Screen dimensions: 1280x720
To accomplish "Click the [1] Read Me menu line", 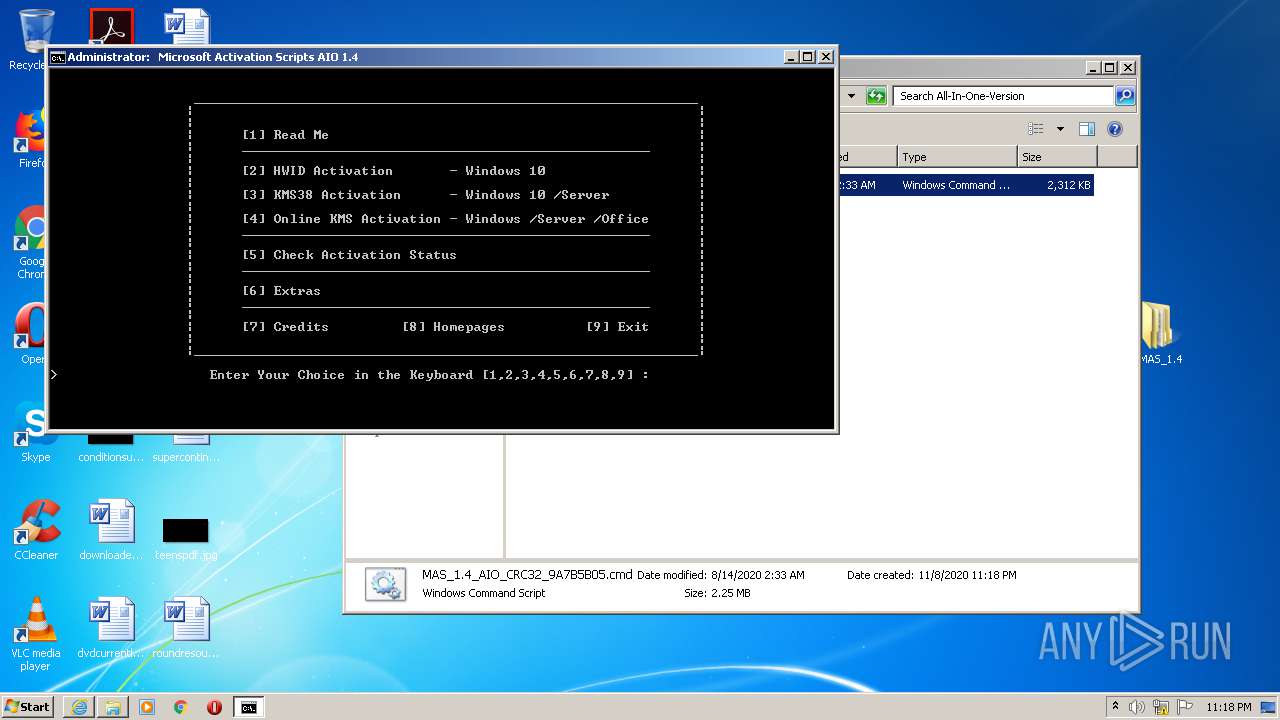I will click(285, 135).
